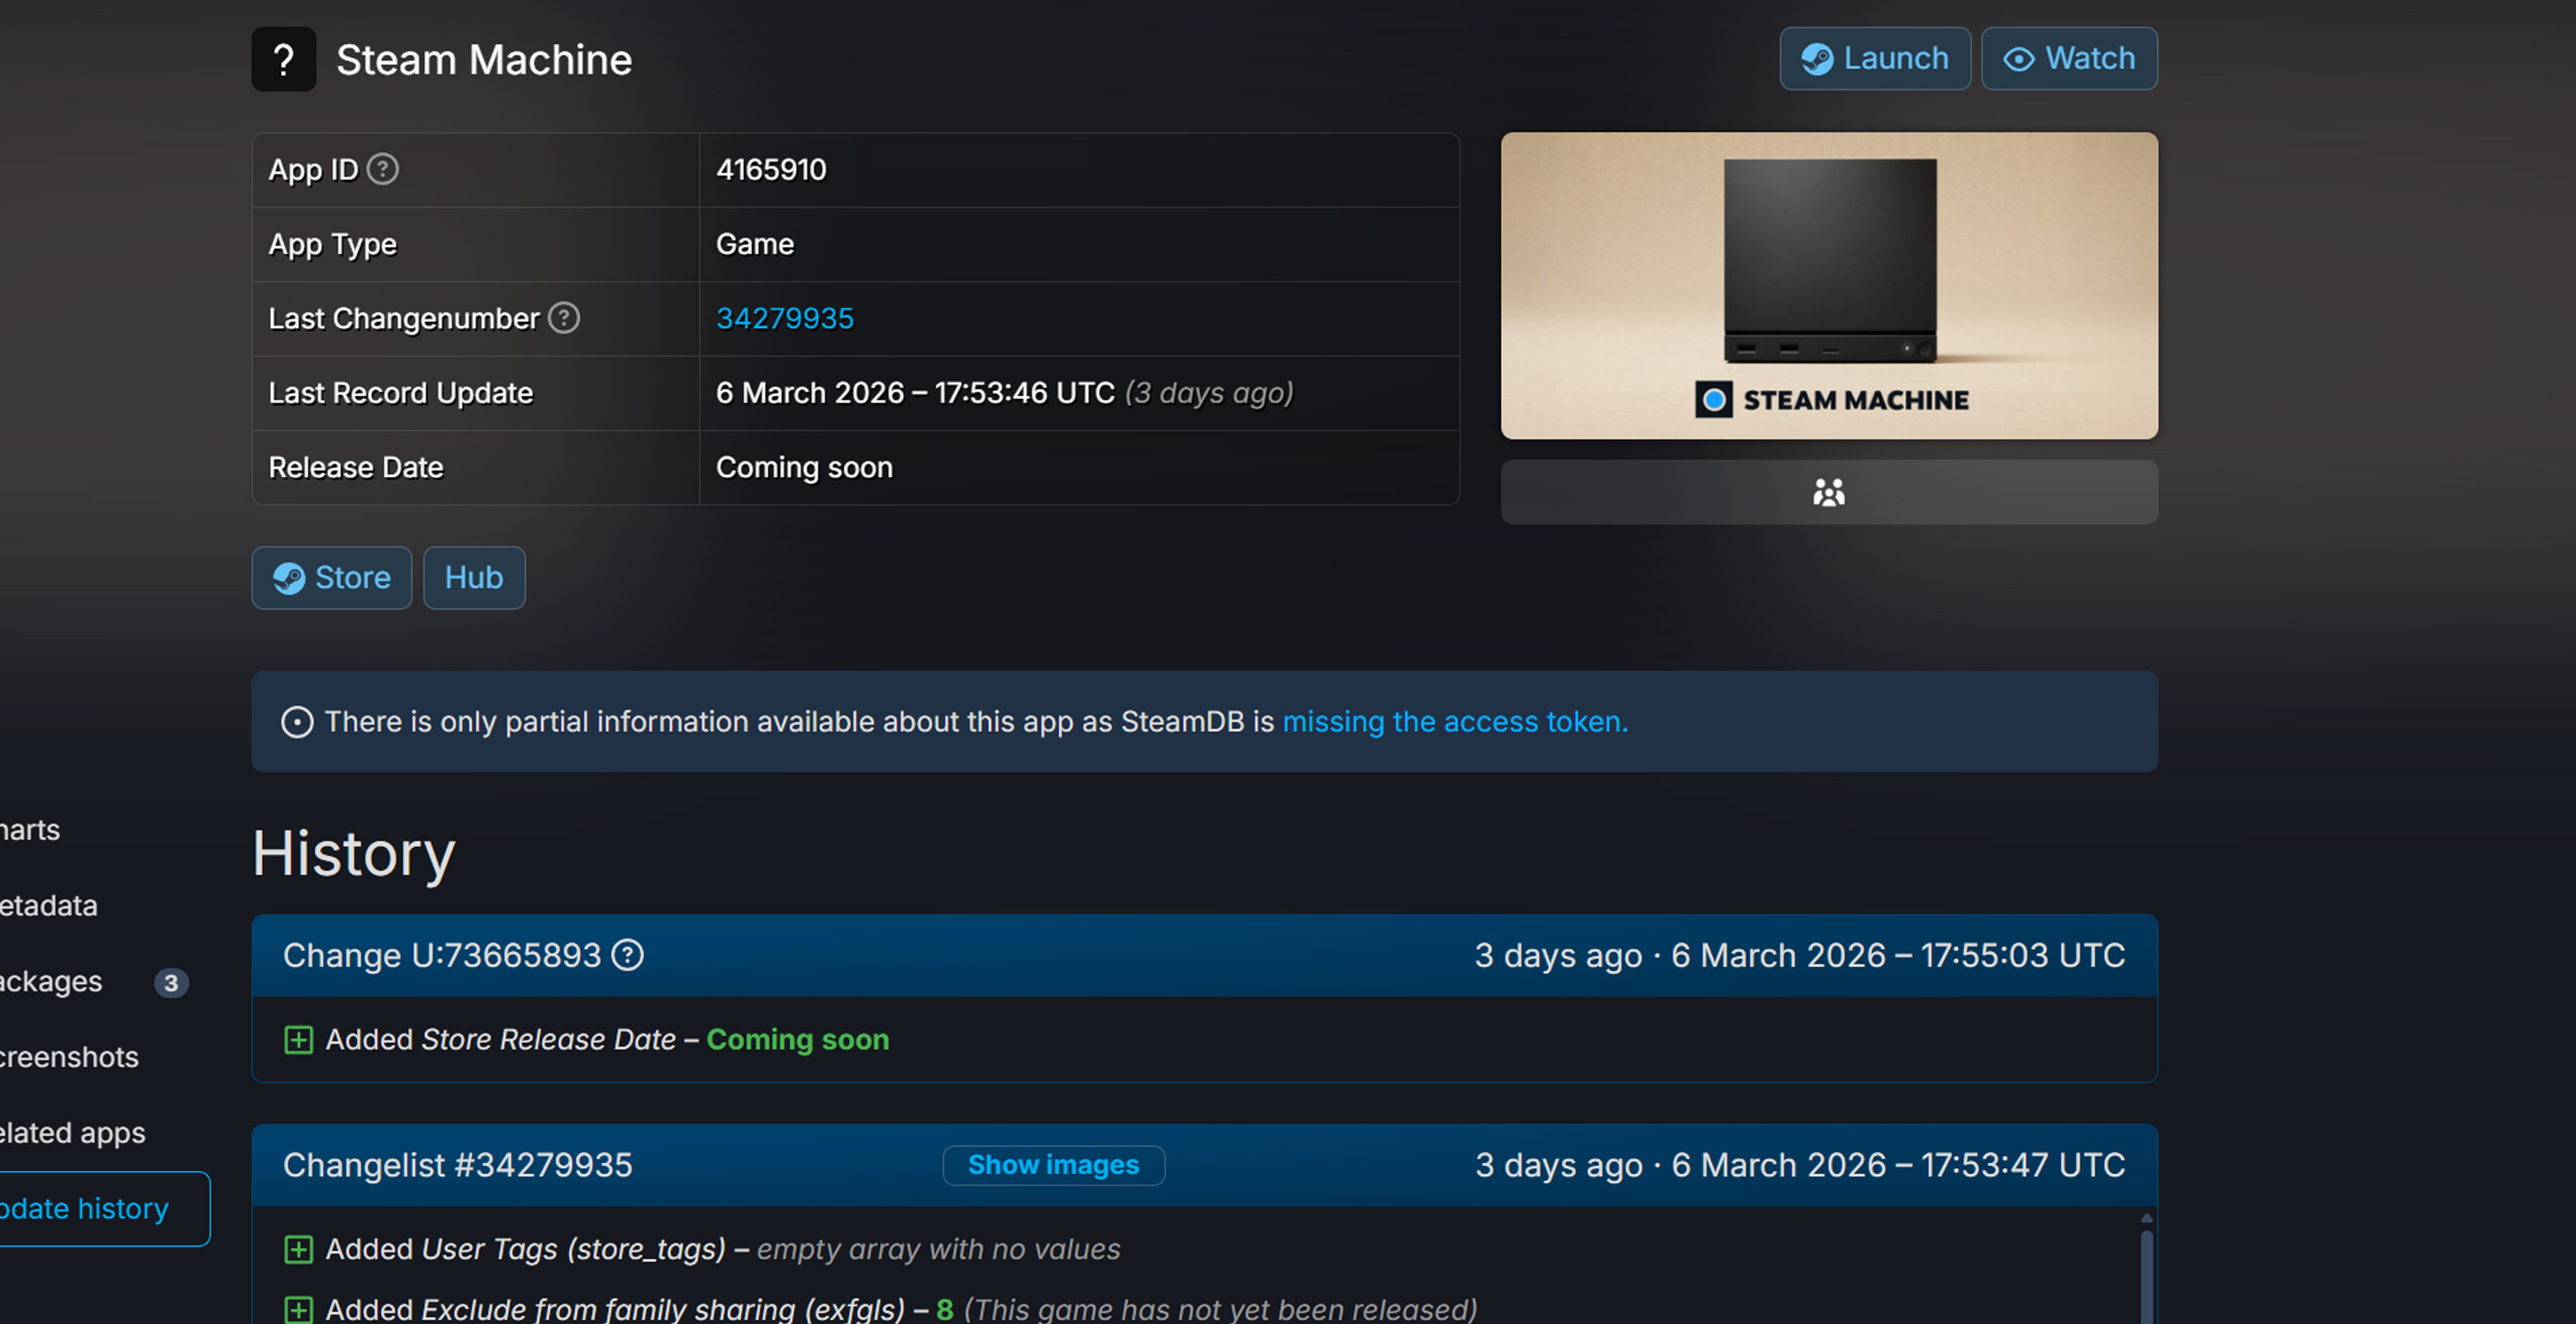Viewport: 2576px width, 1324px height.
Task: Click Release Date value Coming soon
Action: coord(804,467)
